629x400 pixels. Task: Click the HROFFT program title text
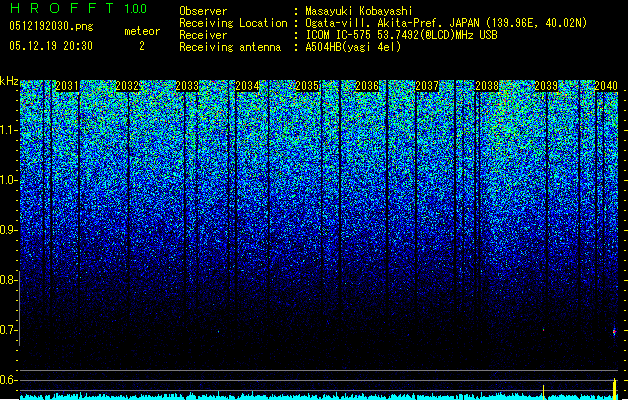tap(63, 8)
